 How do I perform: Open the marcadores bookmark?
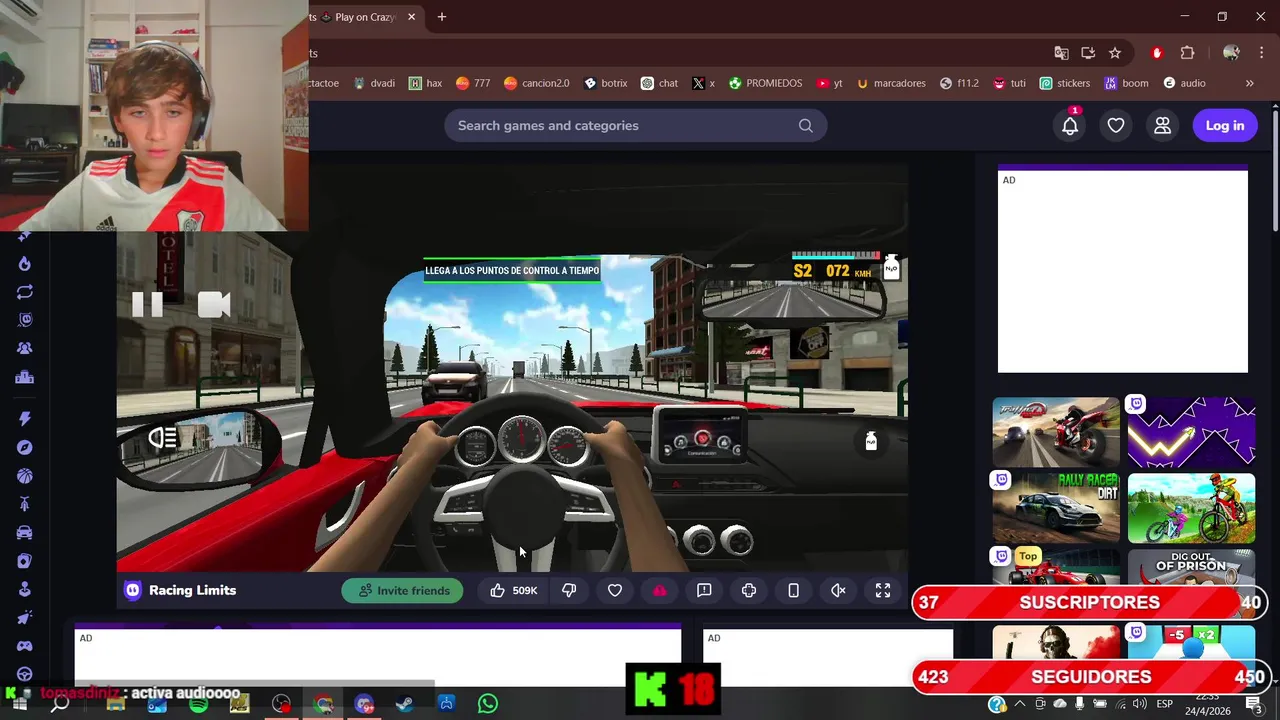click(891, 83)
